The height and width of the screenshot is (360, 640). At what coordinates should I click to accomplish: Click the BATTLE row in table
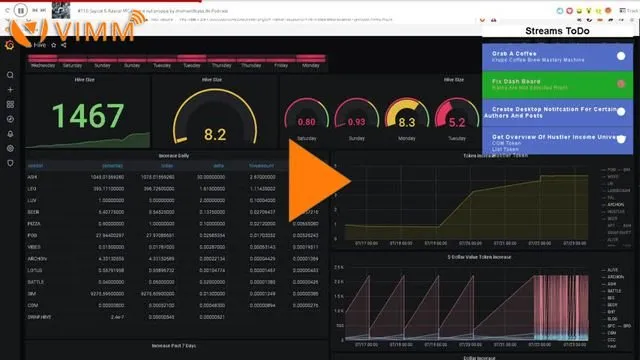click(177, 282)
